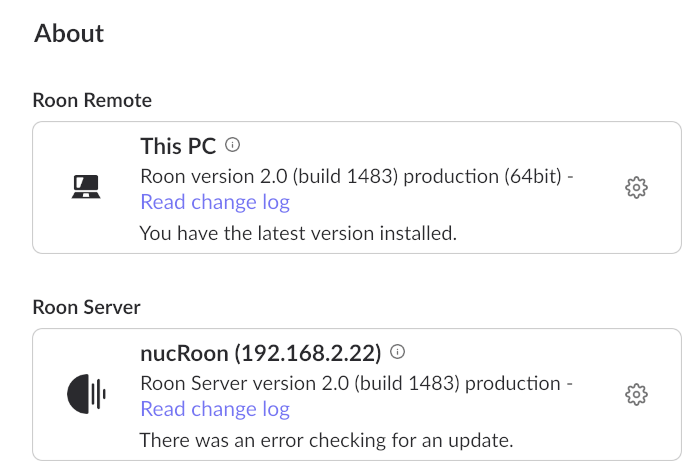This screenshot has width=692, height=473.
Task: Select the This PC device title
Action: [178, 146]
